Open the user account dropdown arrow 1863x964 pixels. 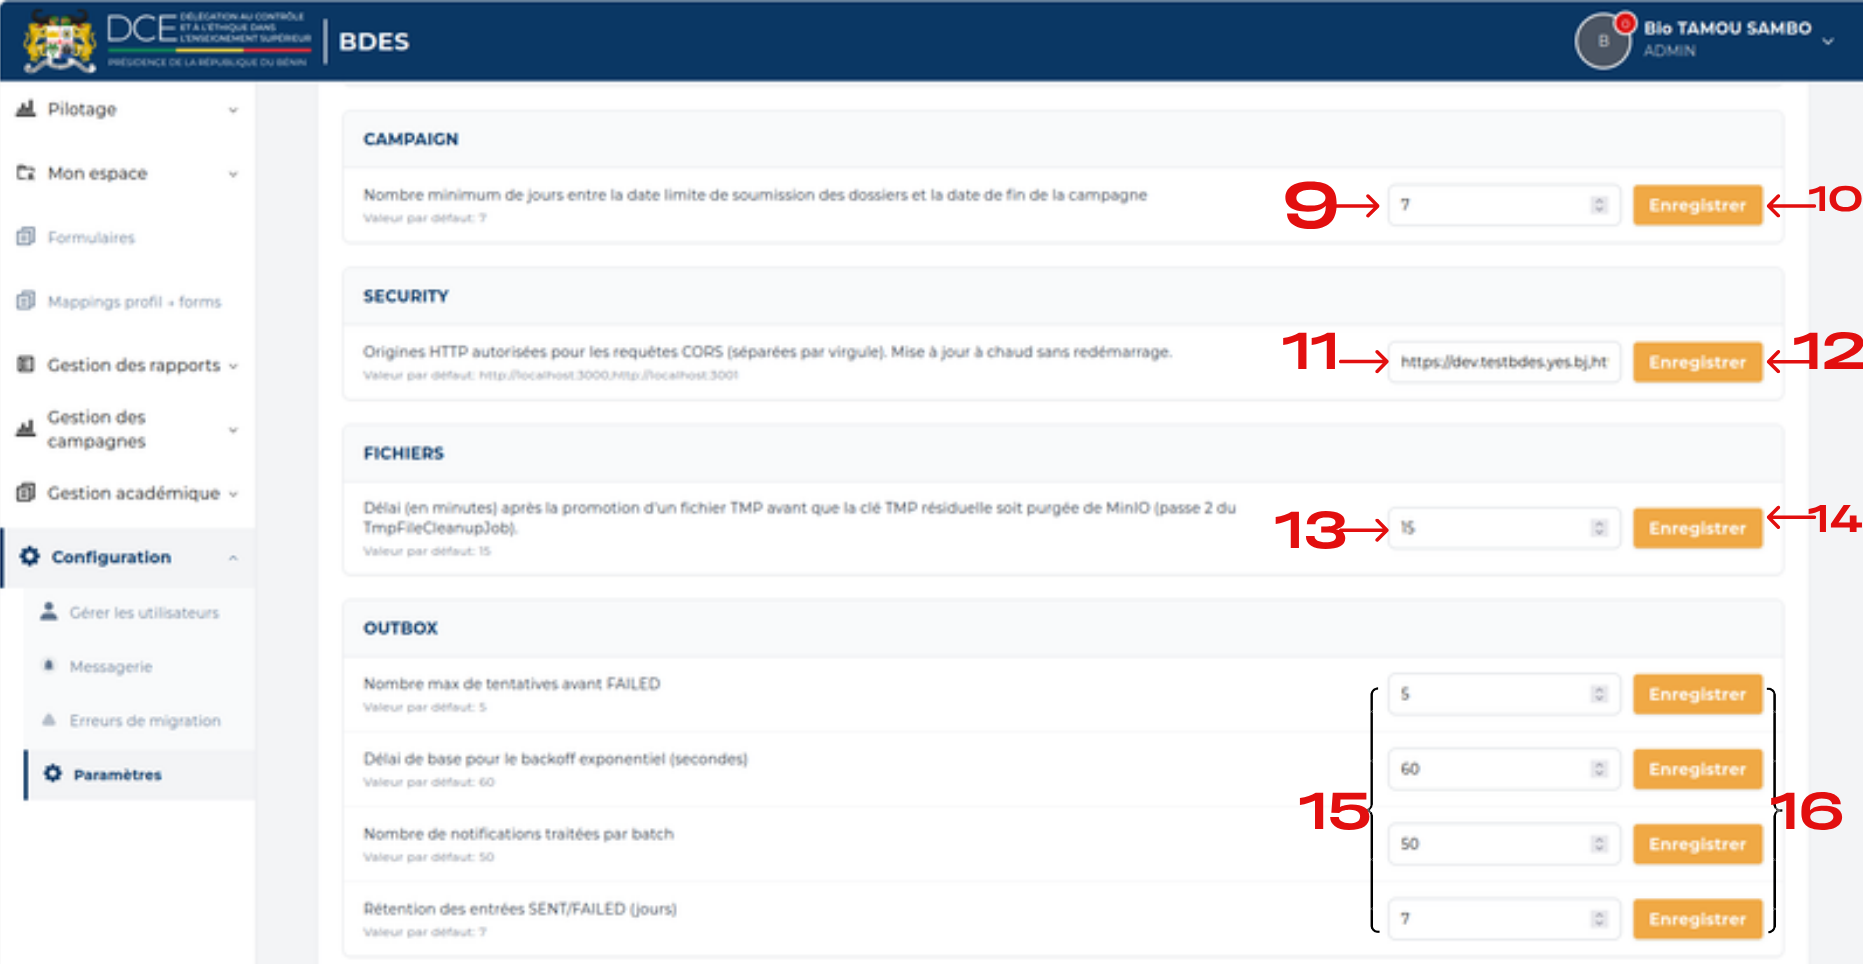click(1828, 42)
